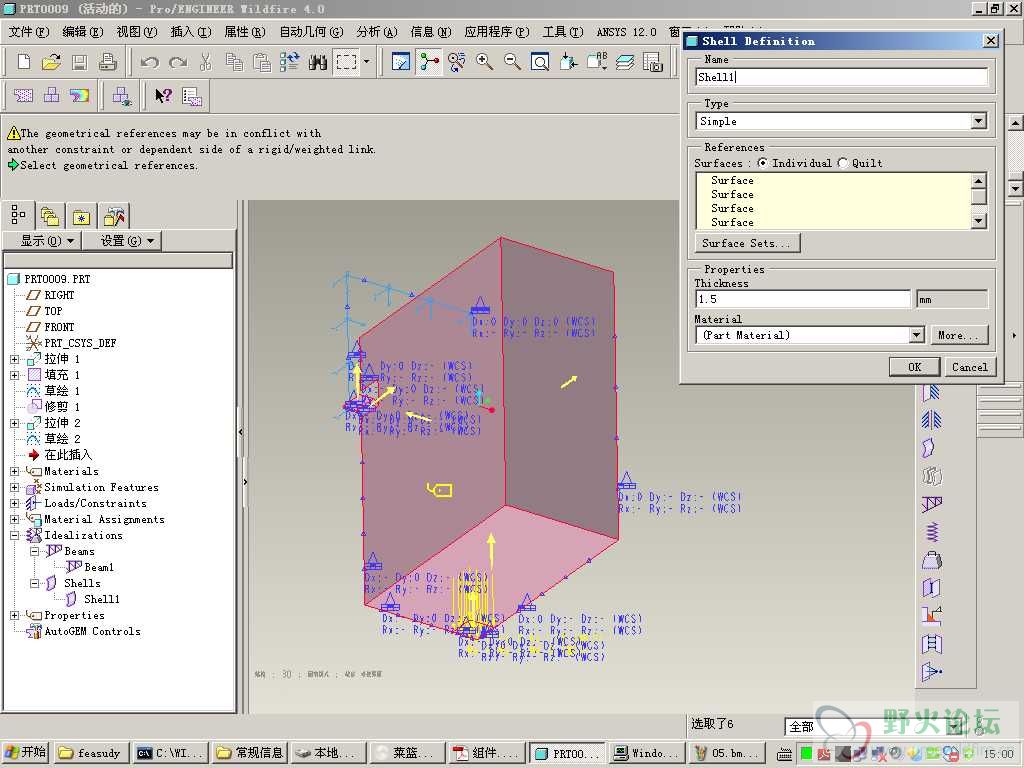This screenshot has height=768, width=1024.
Task: Expand the Simulation Features node
Action: [14, 487]
